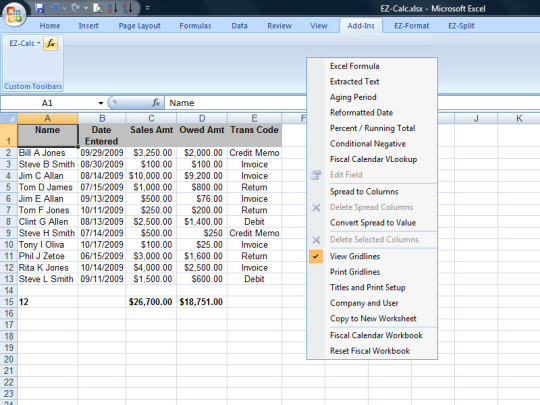Viewport: 540px width, 405px height.
Task: Click the Name Box showing A1
Action: pos(48,103)
